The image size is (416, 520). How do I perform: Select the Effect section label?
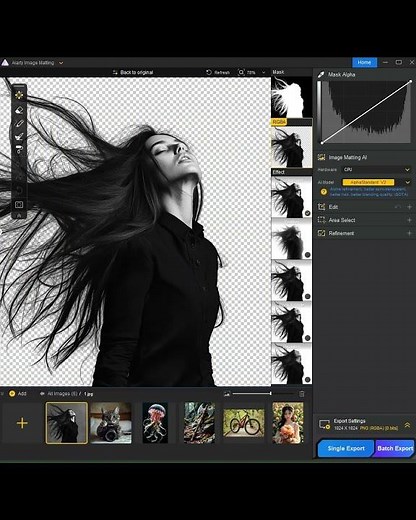[x=279, y=172]
